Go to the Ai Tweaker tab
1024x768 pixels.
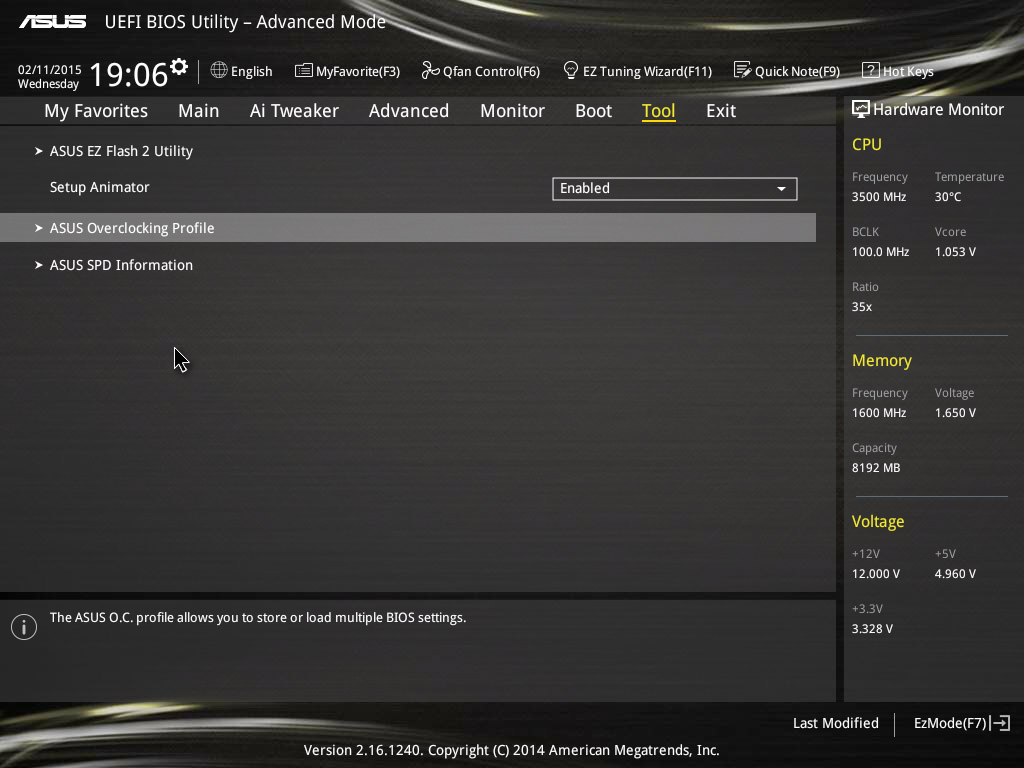[x=294, y=111]
